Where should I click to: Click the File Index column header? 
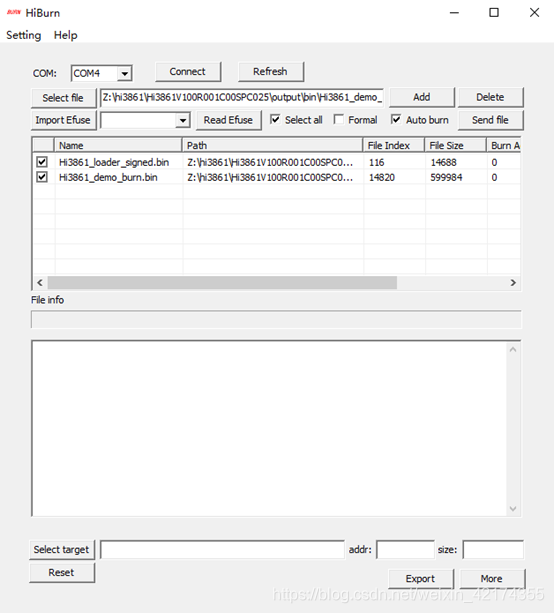(x=394, y=145)
